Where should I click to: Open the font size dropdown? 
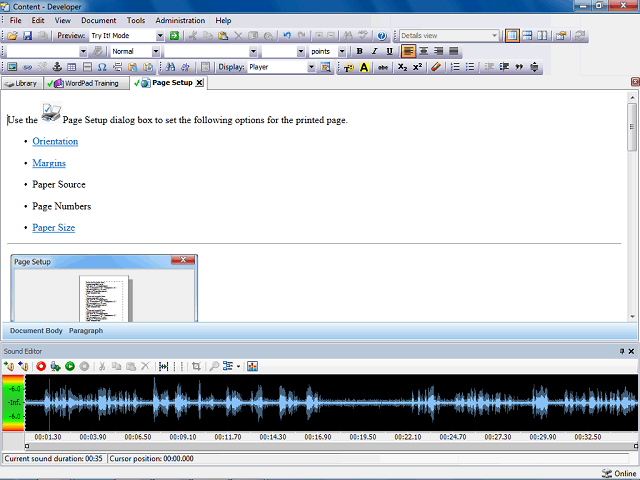301,51
